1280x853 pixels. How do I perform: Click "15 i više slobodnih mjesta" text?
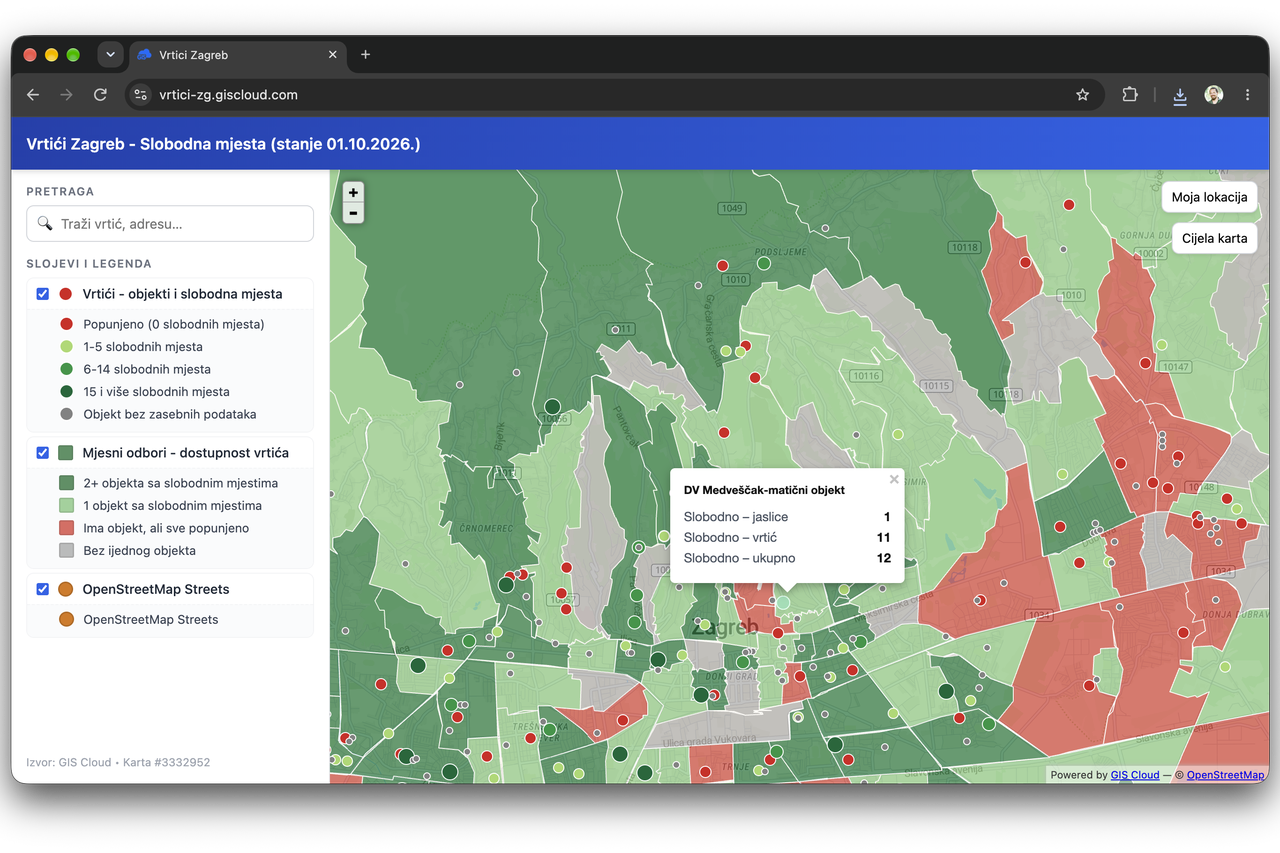pyautogui.click(x=157, y=392)
